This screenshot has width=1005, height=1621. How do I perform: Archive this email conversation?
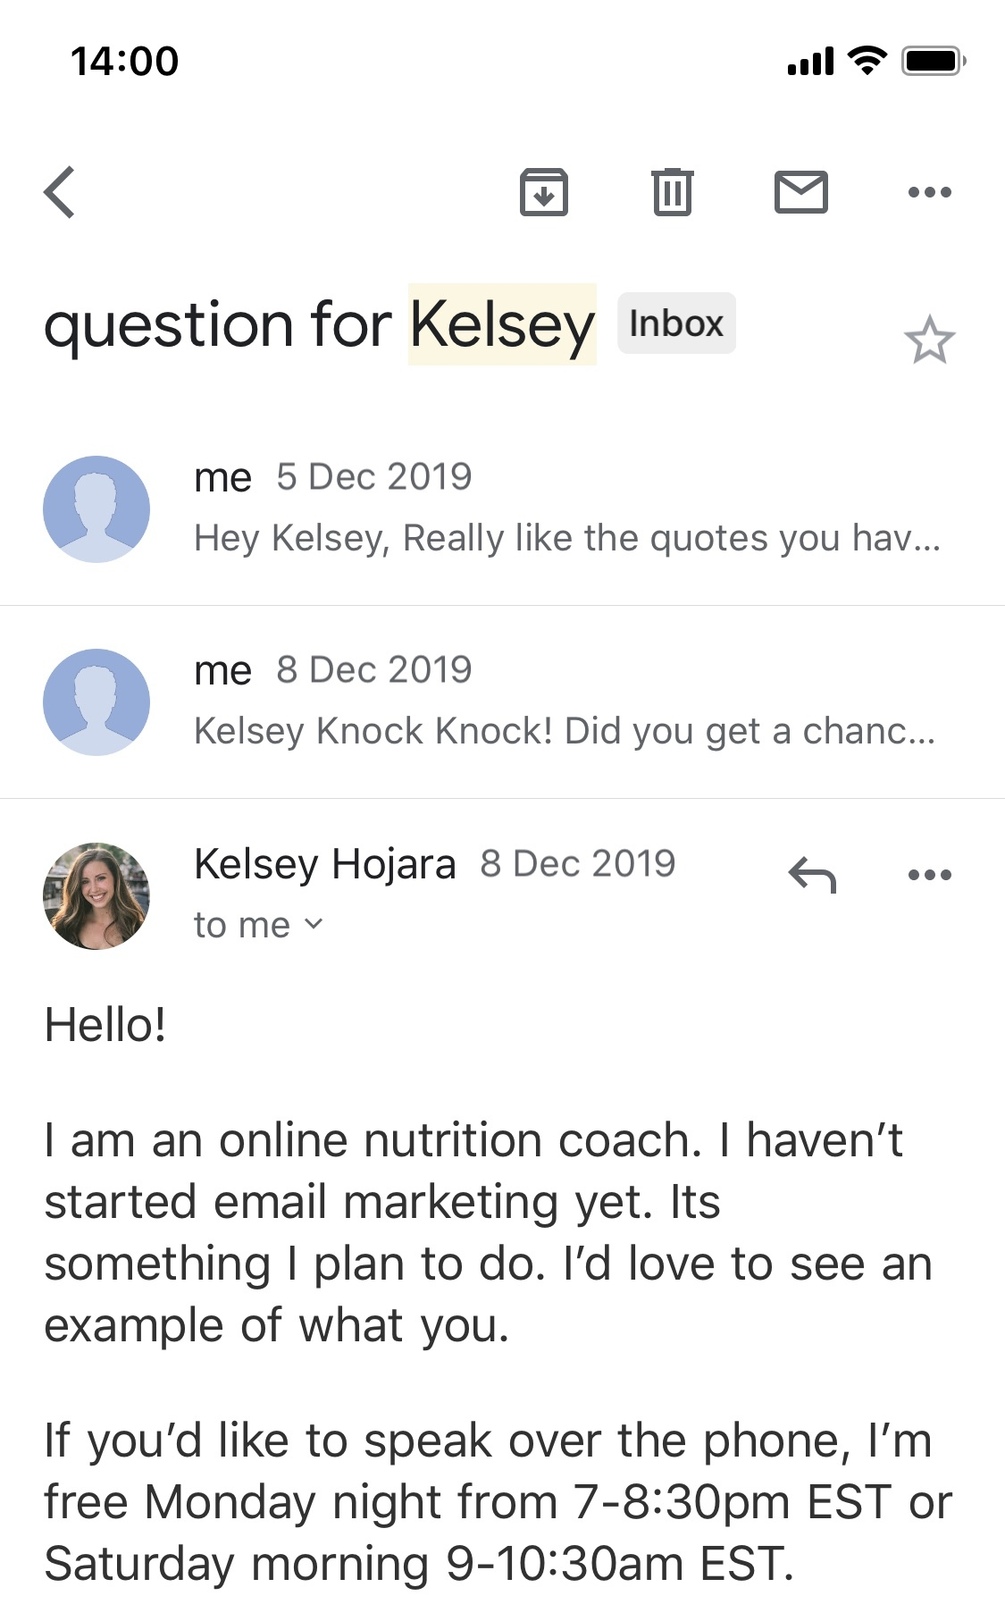click(544, 192)
